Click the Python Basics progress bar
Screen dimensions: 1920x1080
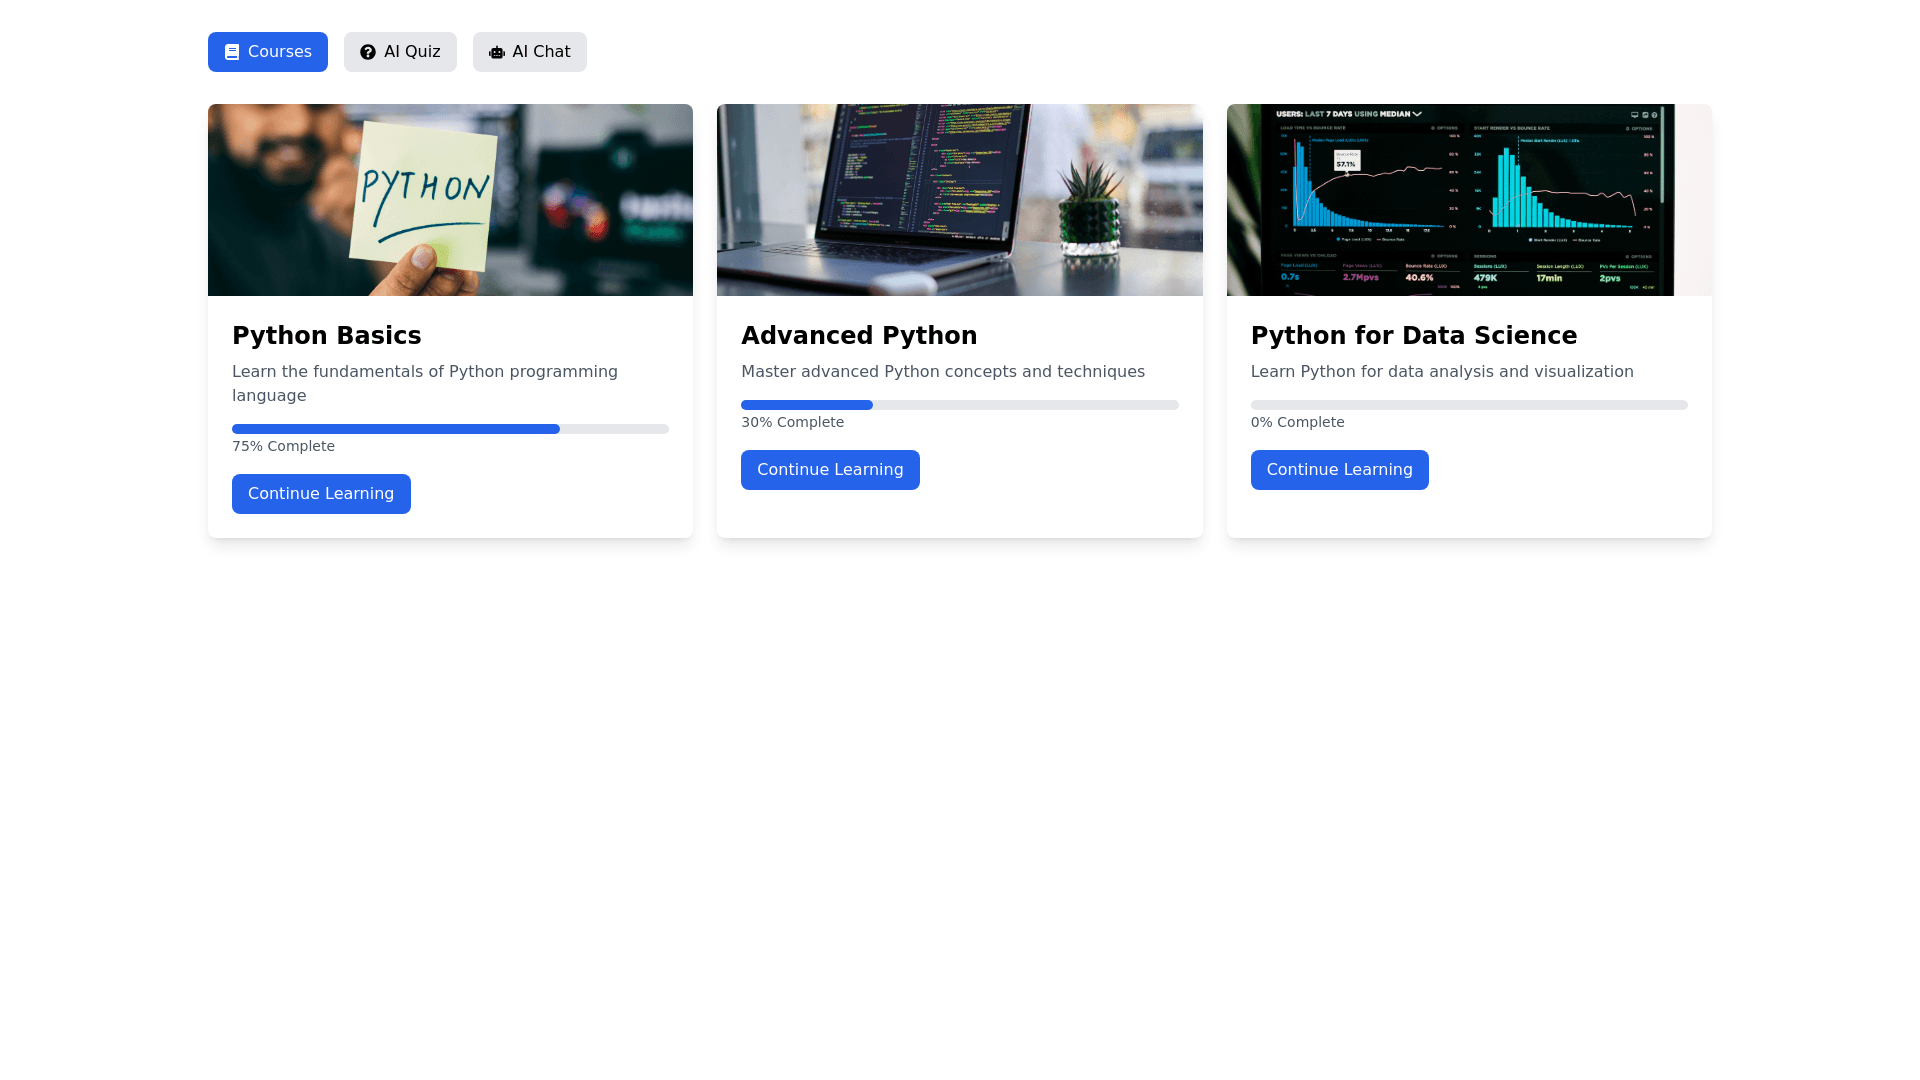pos(450,429)
